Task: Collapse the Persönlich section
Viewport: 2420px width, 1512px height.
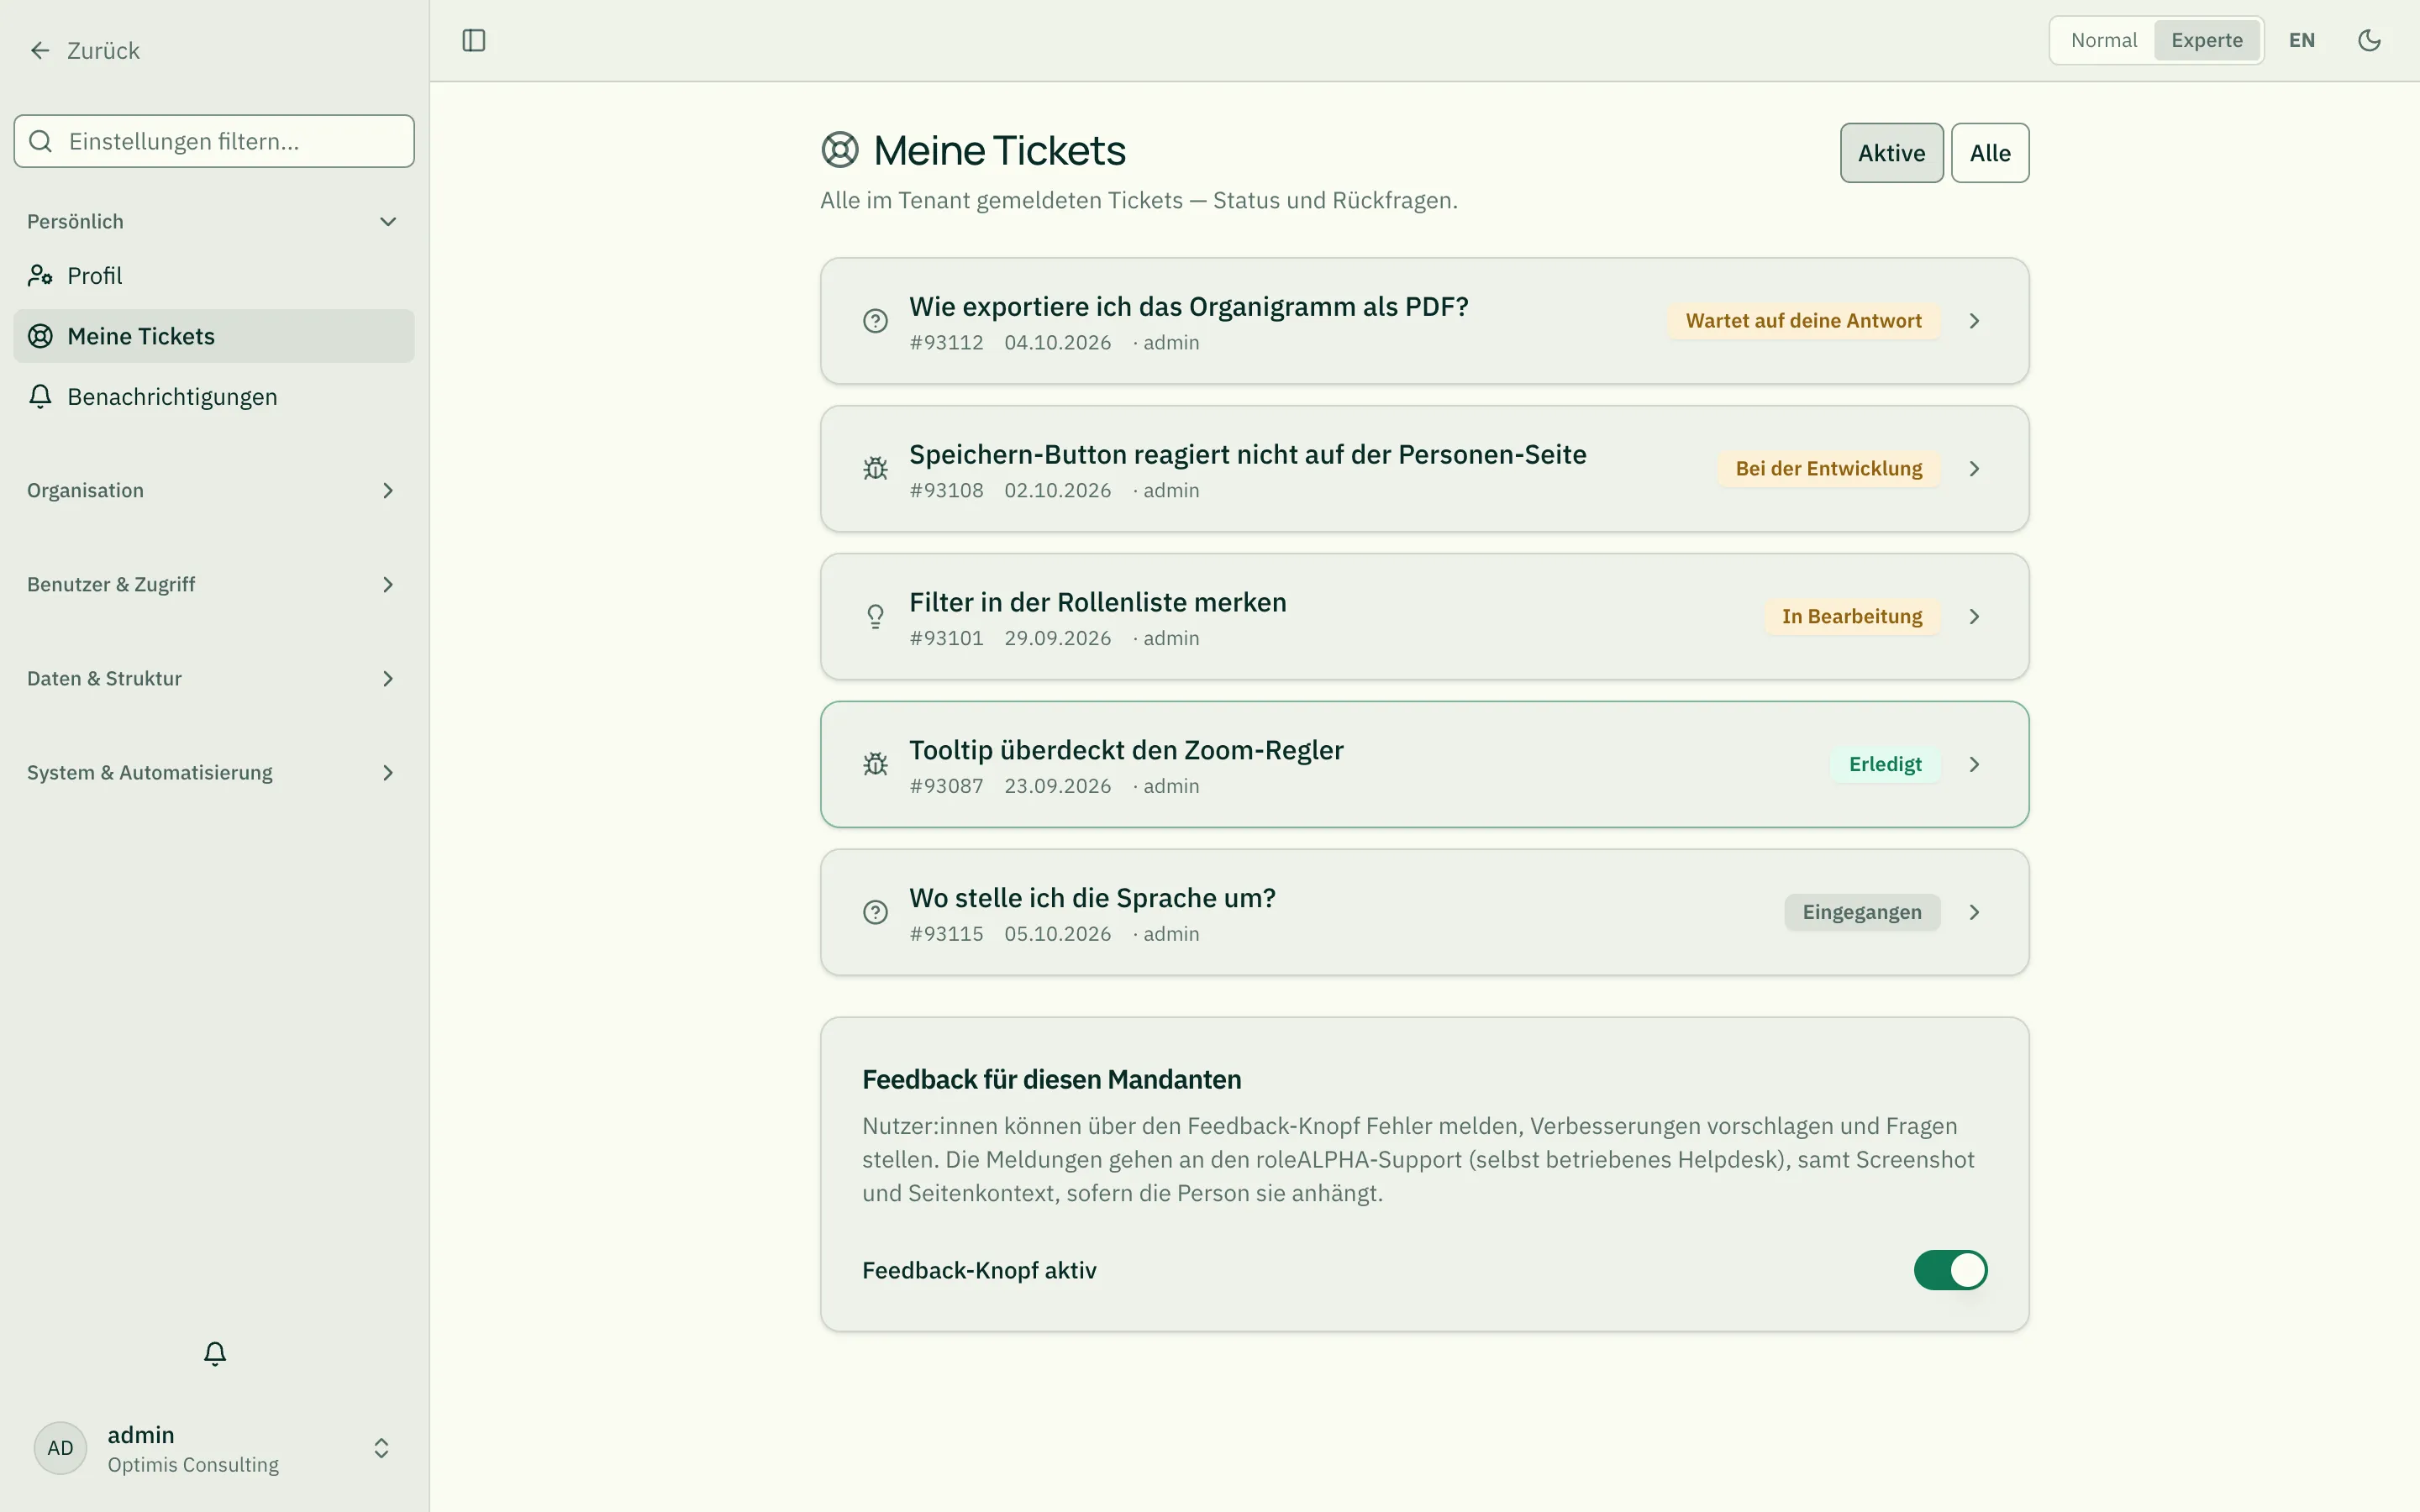Action: pyautogui.click(x=213, y=221)
